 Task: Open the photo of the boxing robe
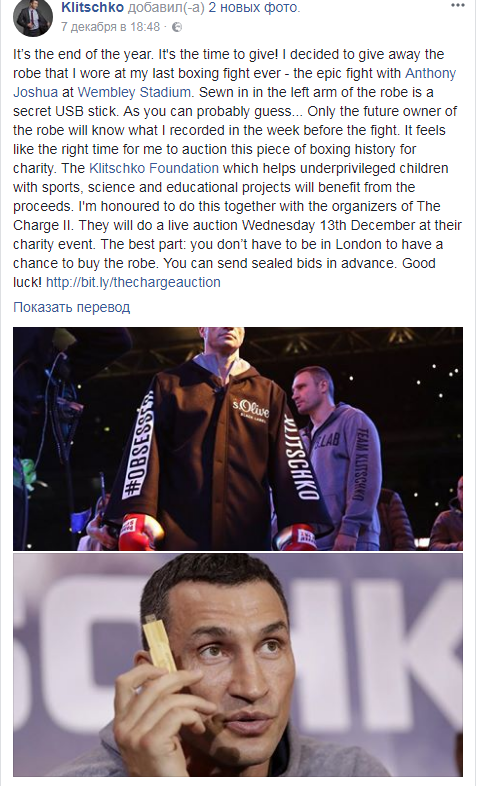tap(238, 439)
